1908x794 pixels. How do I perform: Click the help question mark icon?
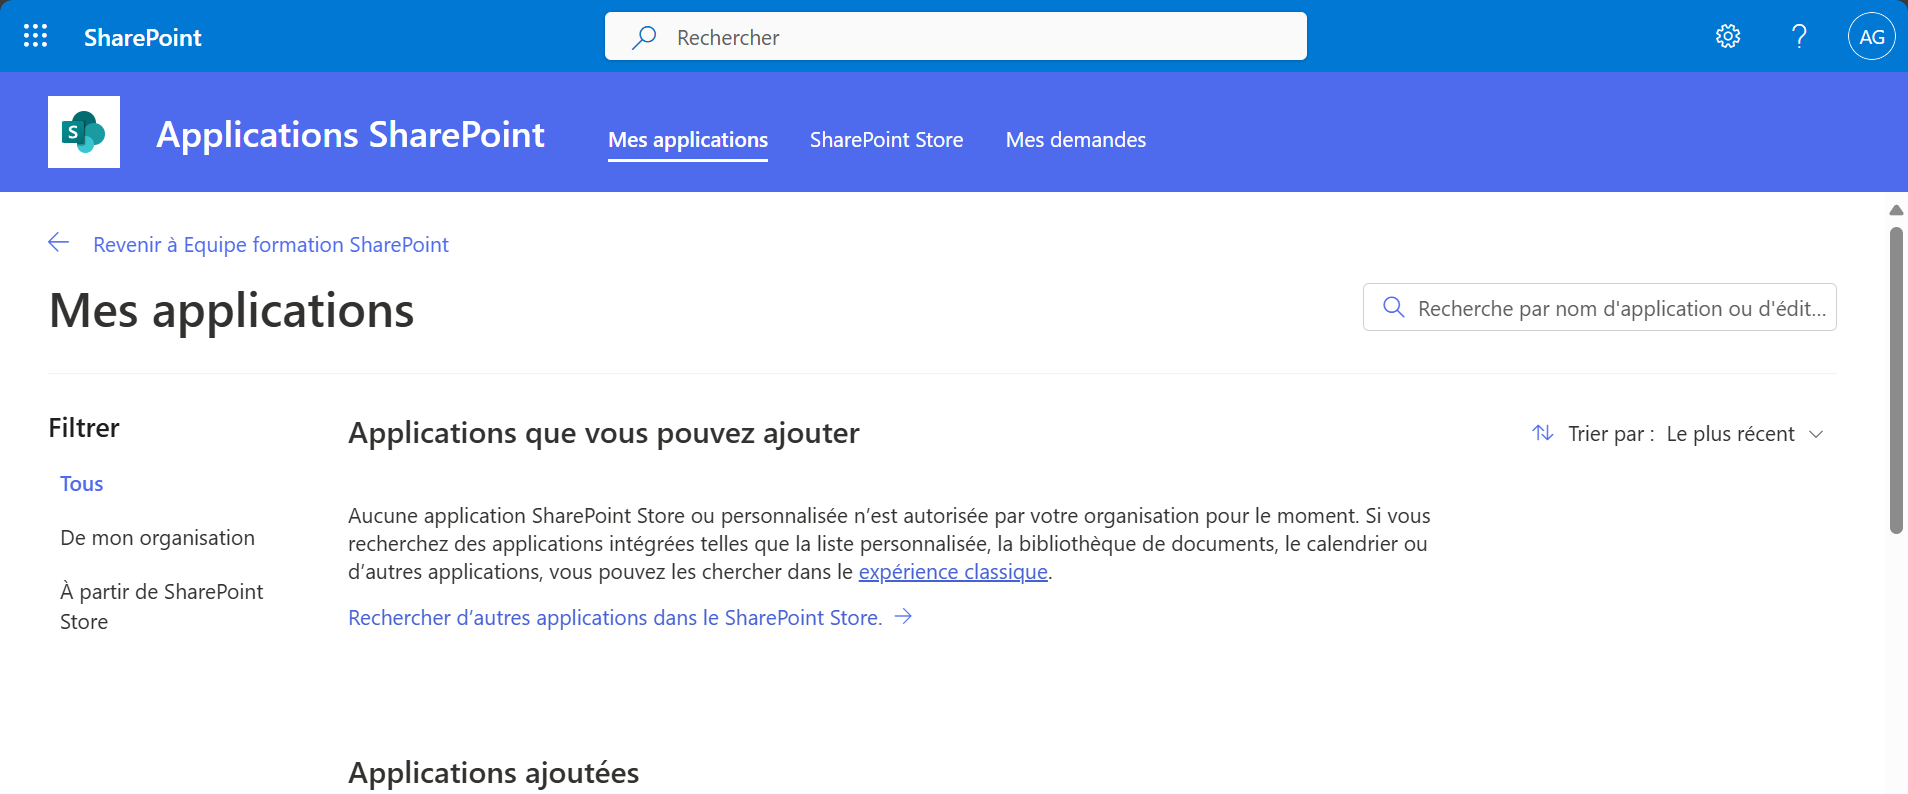pyautogui.click(x=1799, y=37)
